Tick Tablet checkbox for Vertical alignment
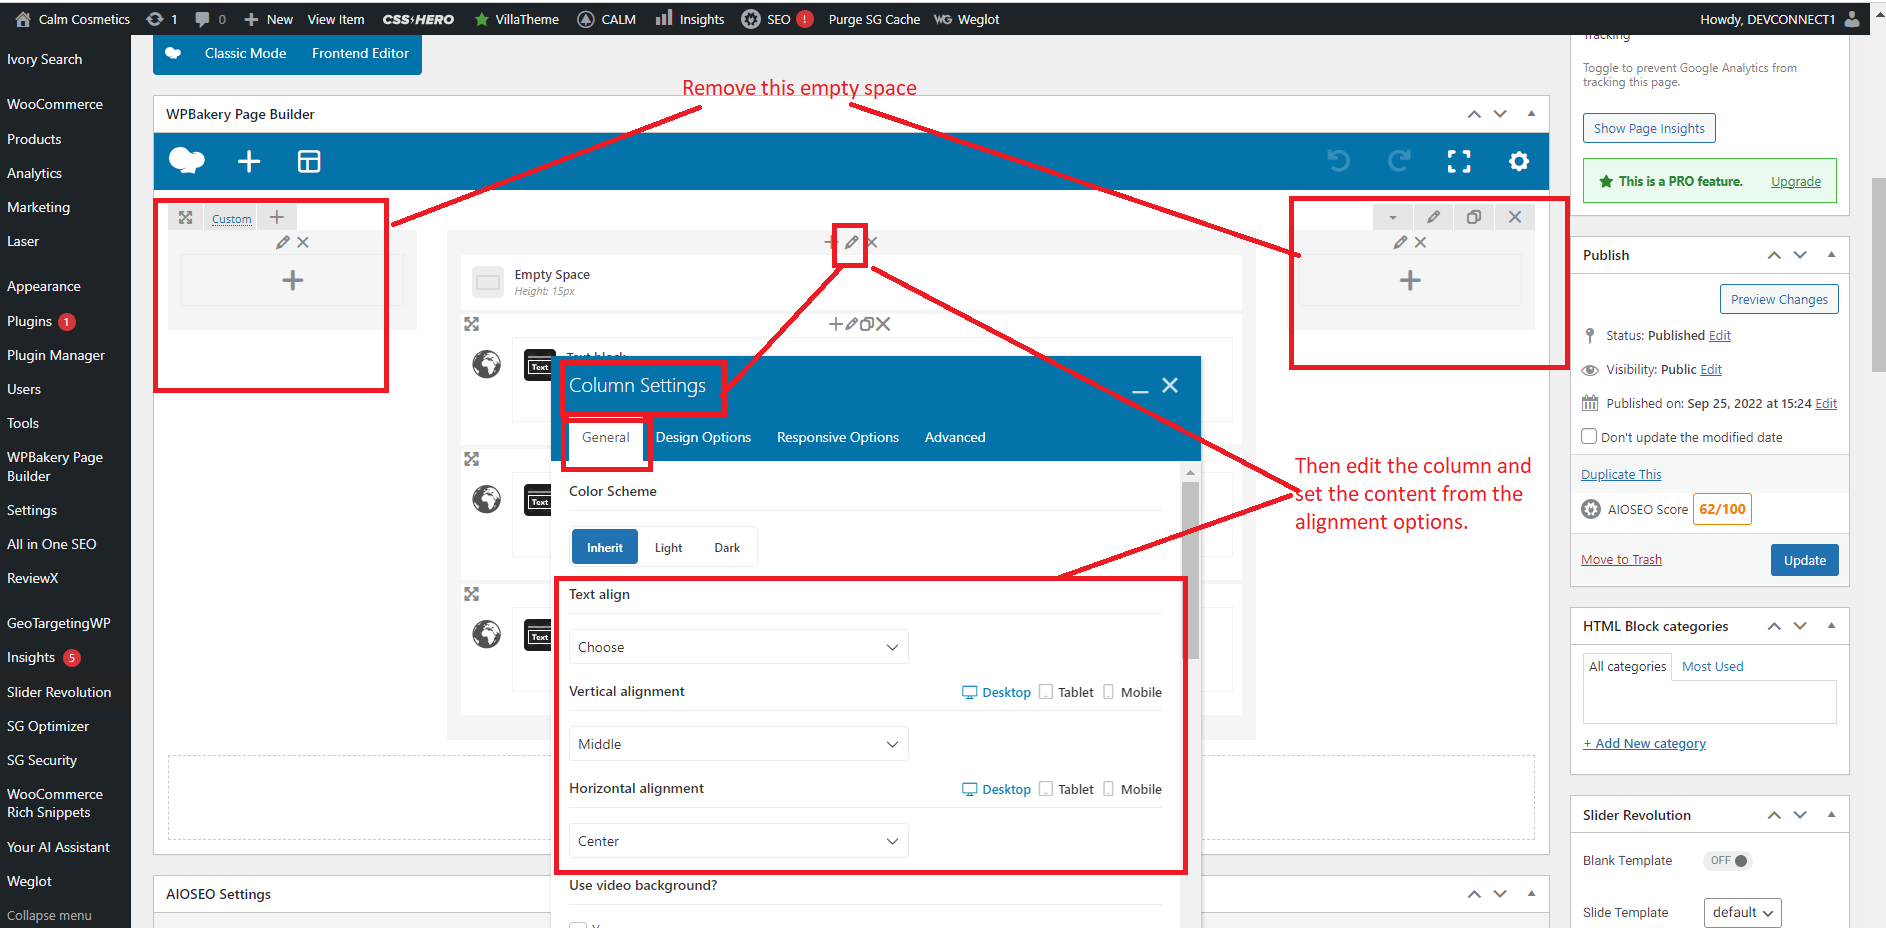The width and height of the screenshot is (1886, 928). 1046,692
